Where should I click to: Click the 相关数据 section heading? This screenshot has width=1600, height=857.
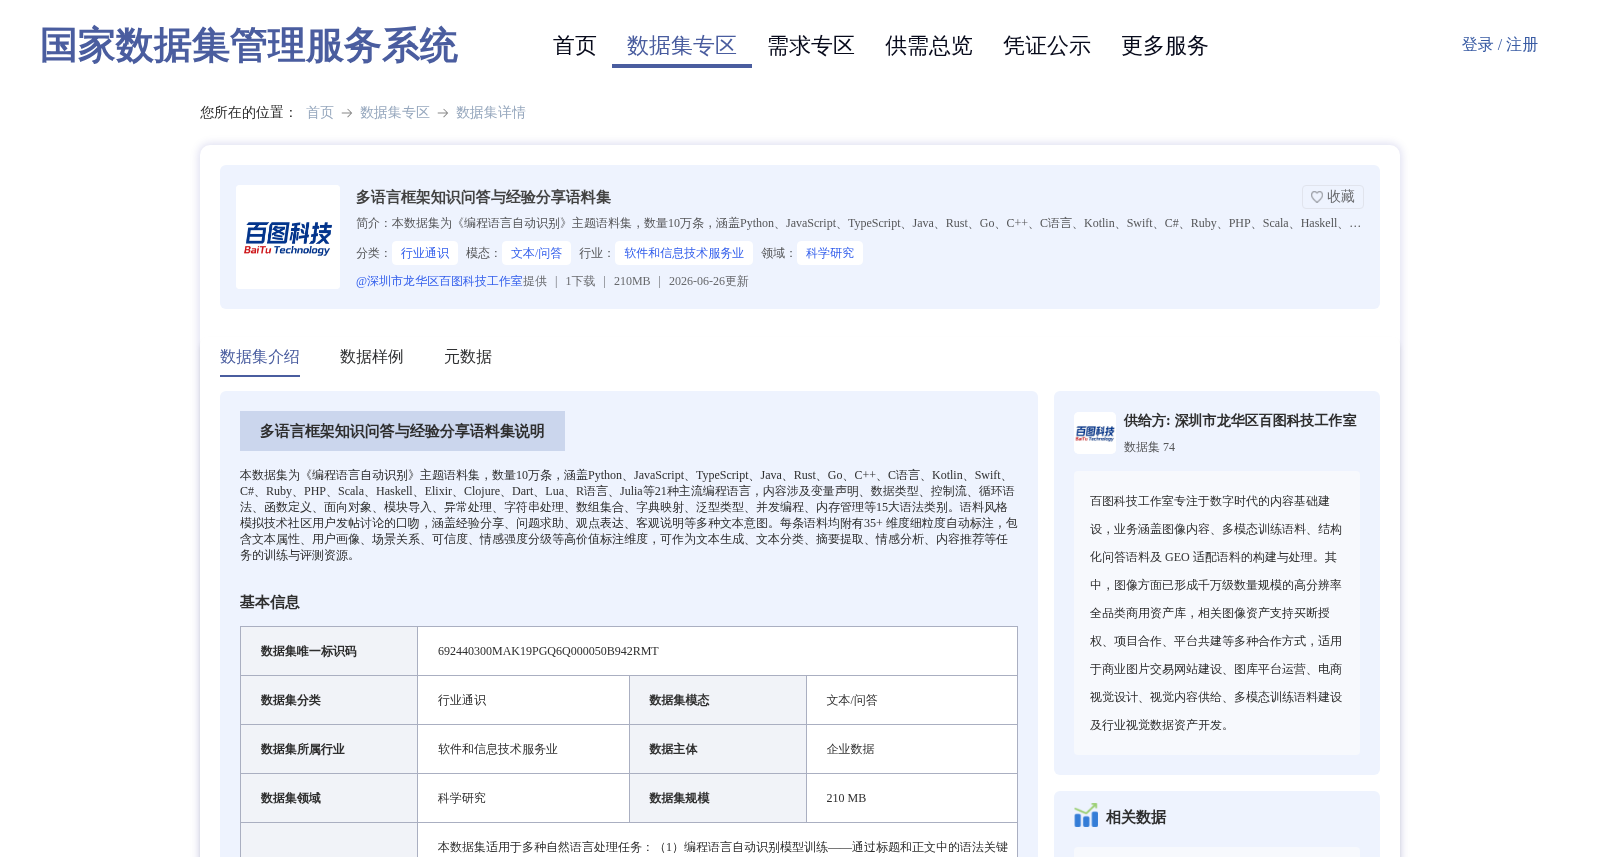click(1136, 817)
